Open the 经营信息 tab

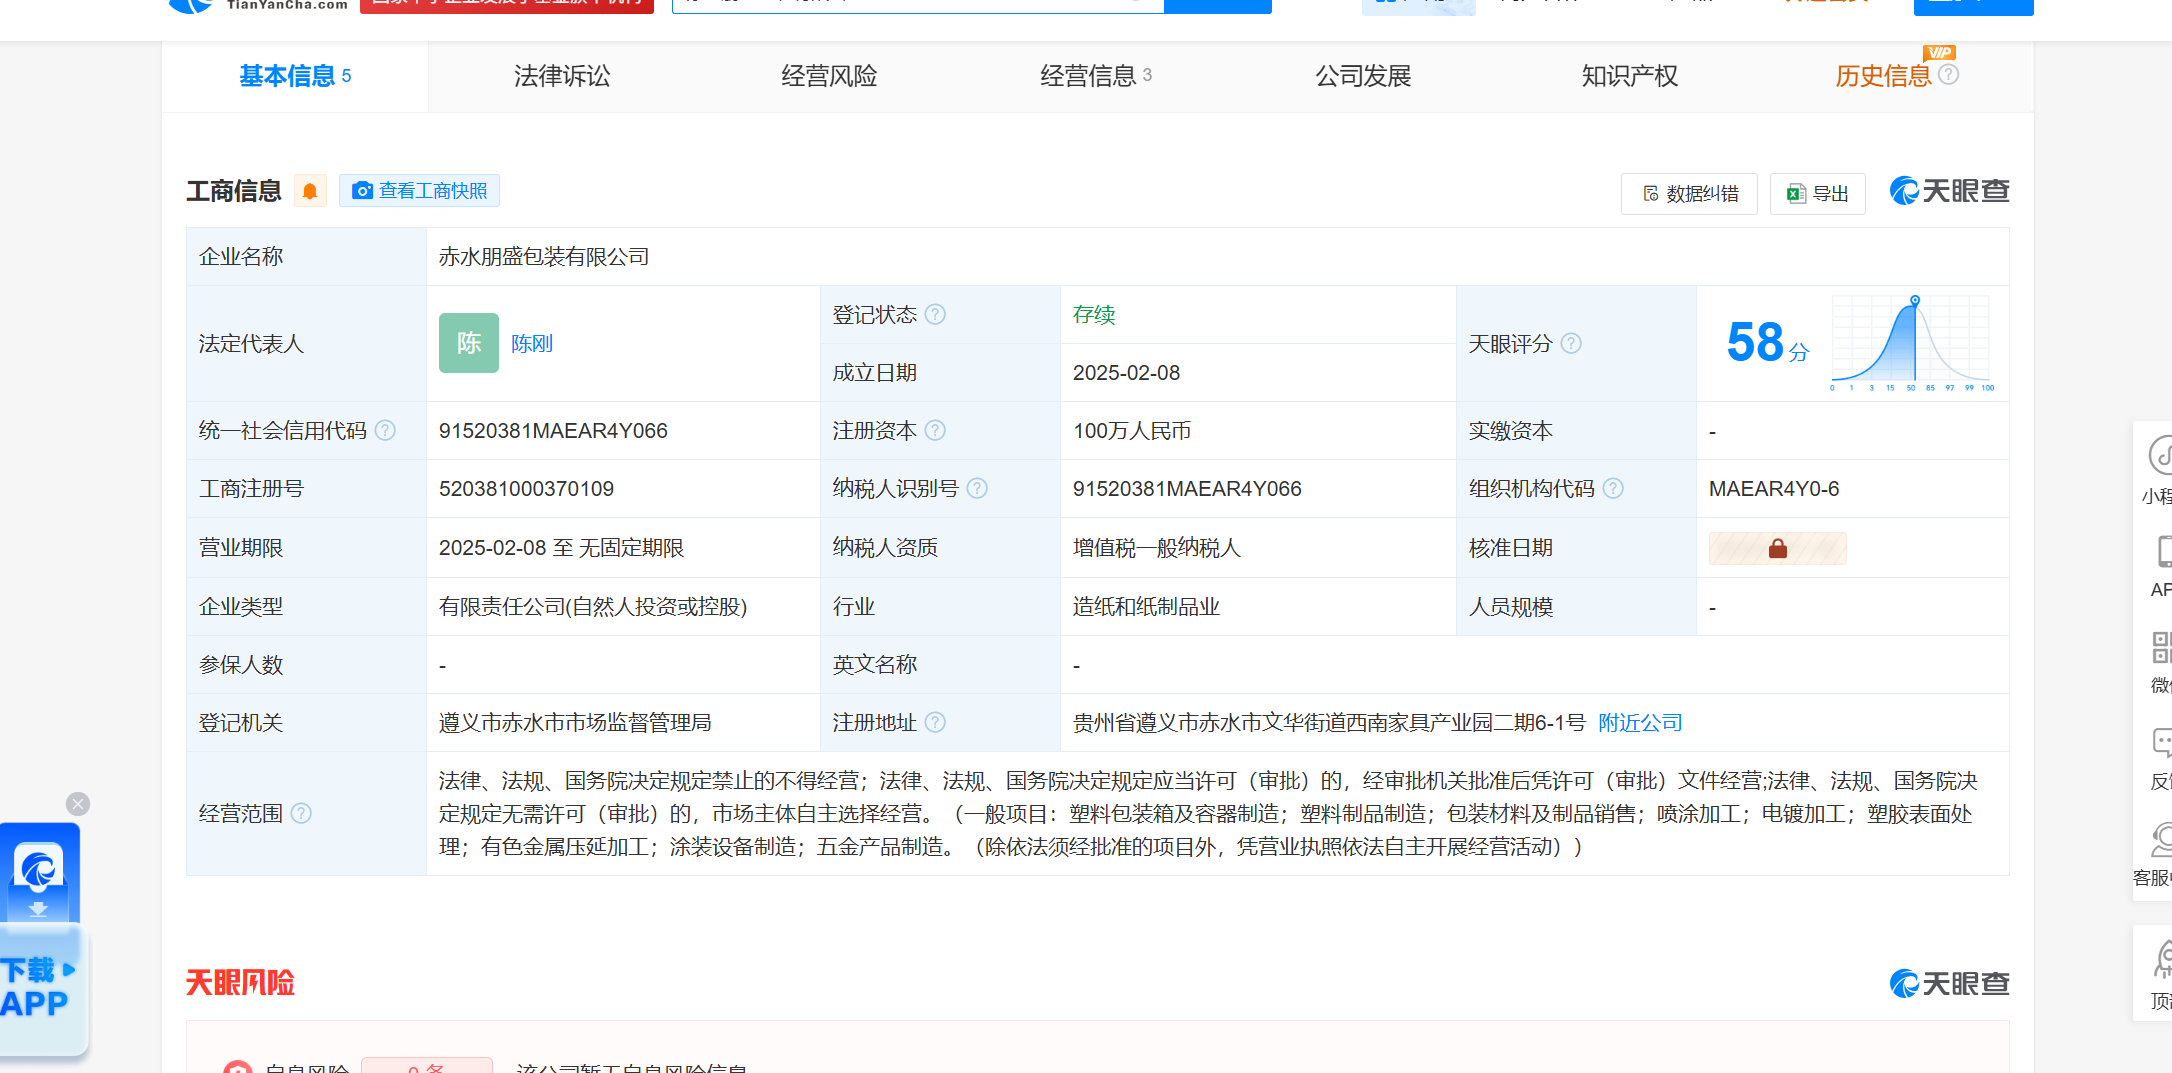(1096, 76)
